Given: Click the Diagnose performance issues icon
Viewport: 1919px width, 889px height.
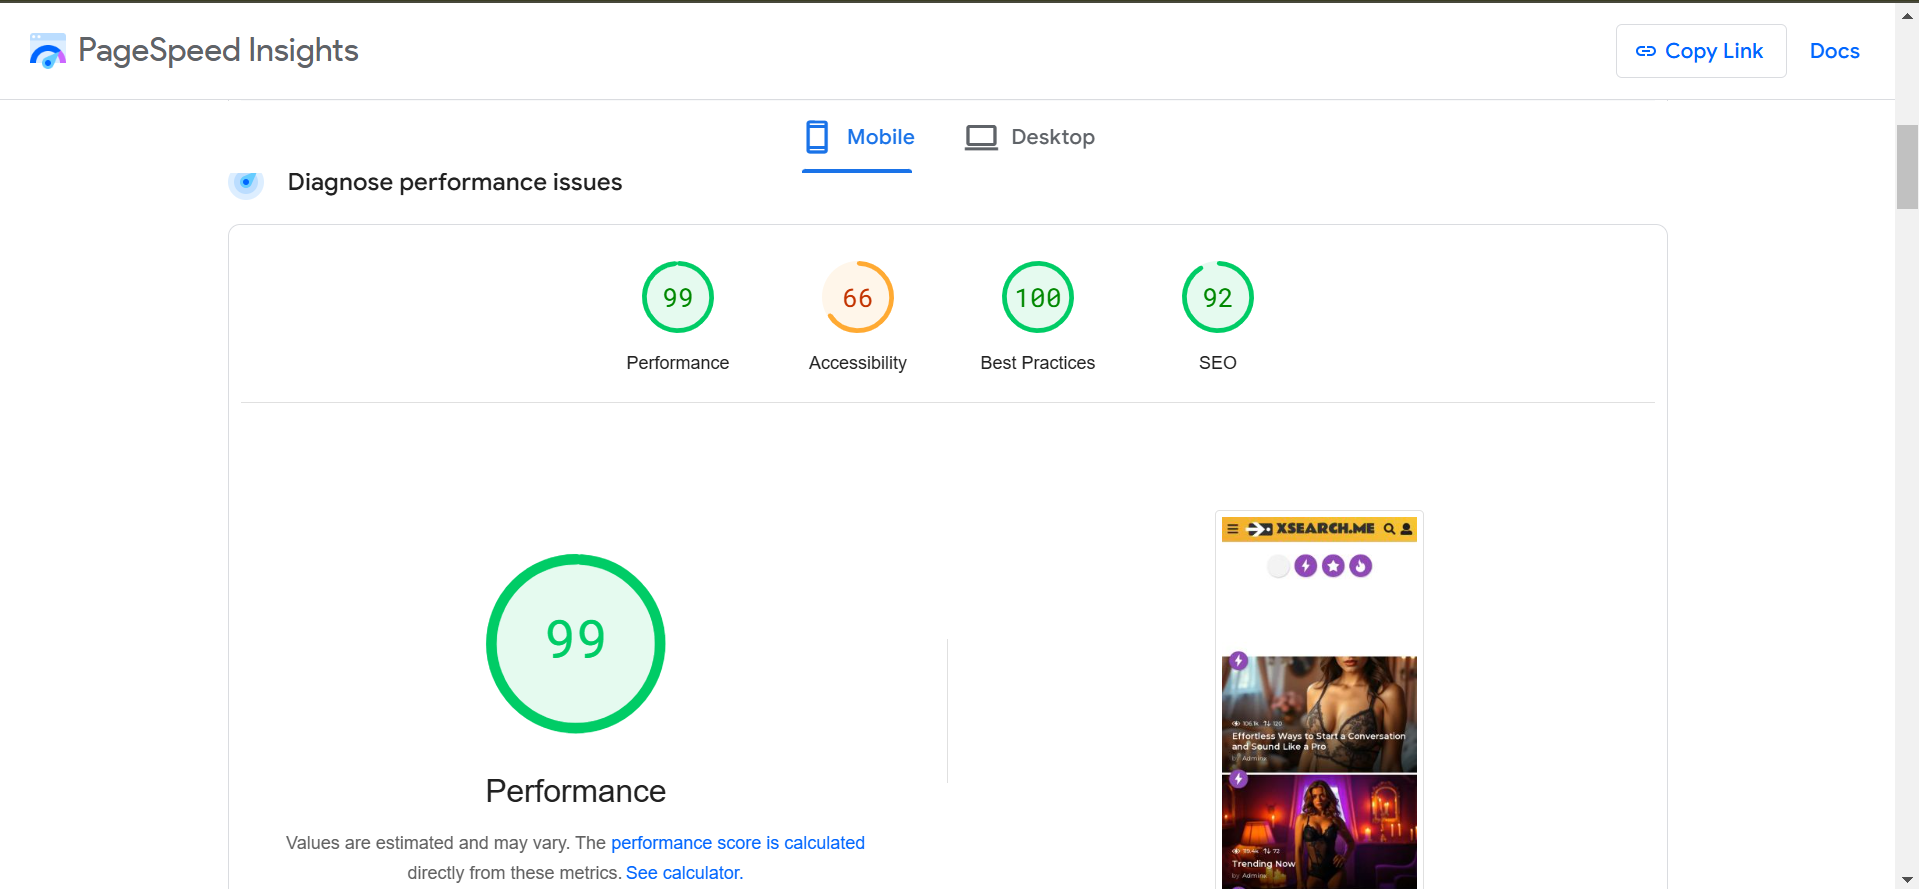Looking at the screenshot, I should coord(246,182).
